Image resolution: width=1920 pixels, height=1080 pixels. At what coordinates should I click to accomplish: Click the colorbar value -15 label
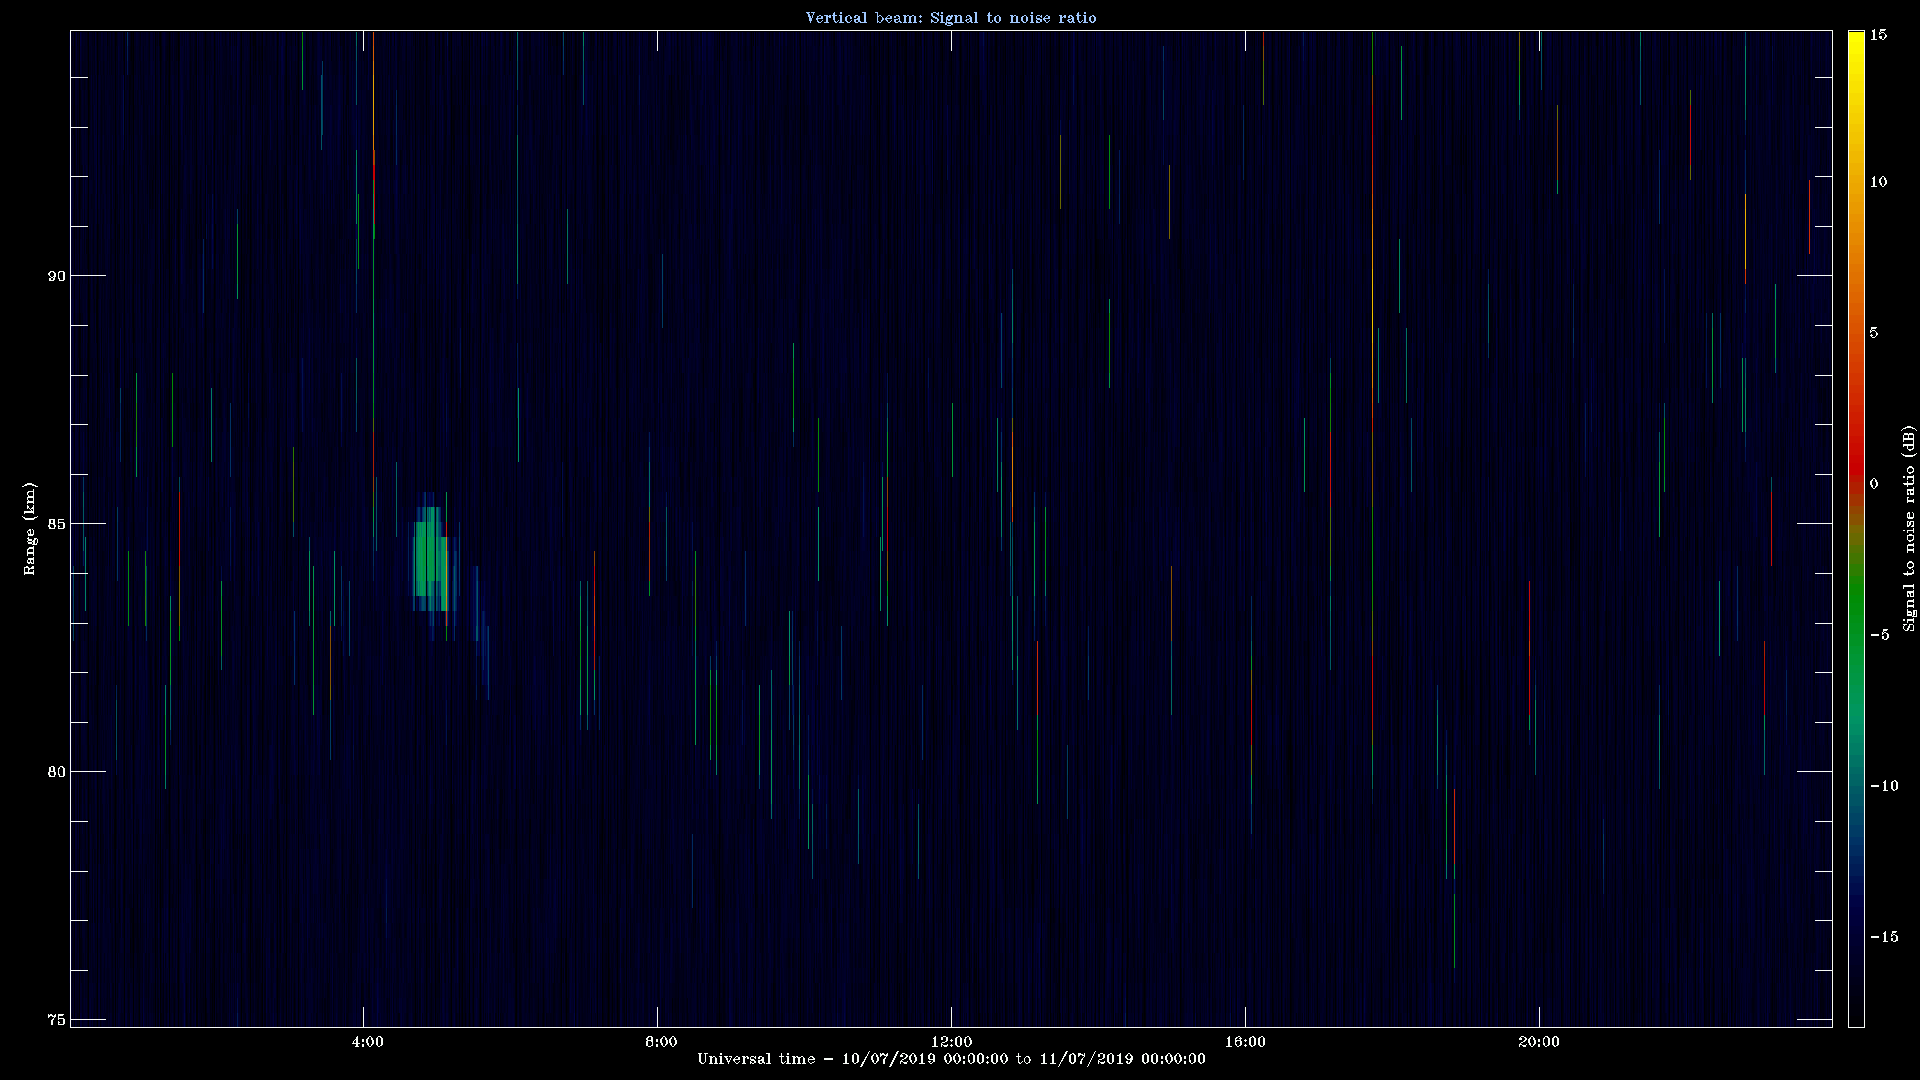pyautogui.click(x=1884, y=937)
